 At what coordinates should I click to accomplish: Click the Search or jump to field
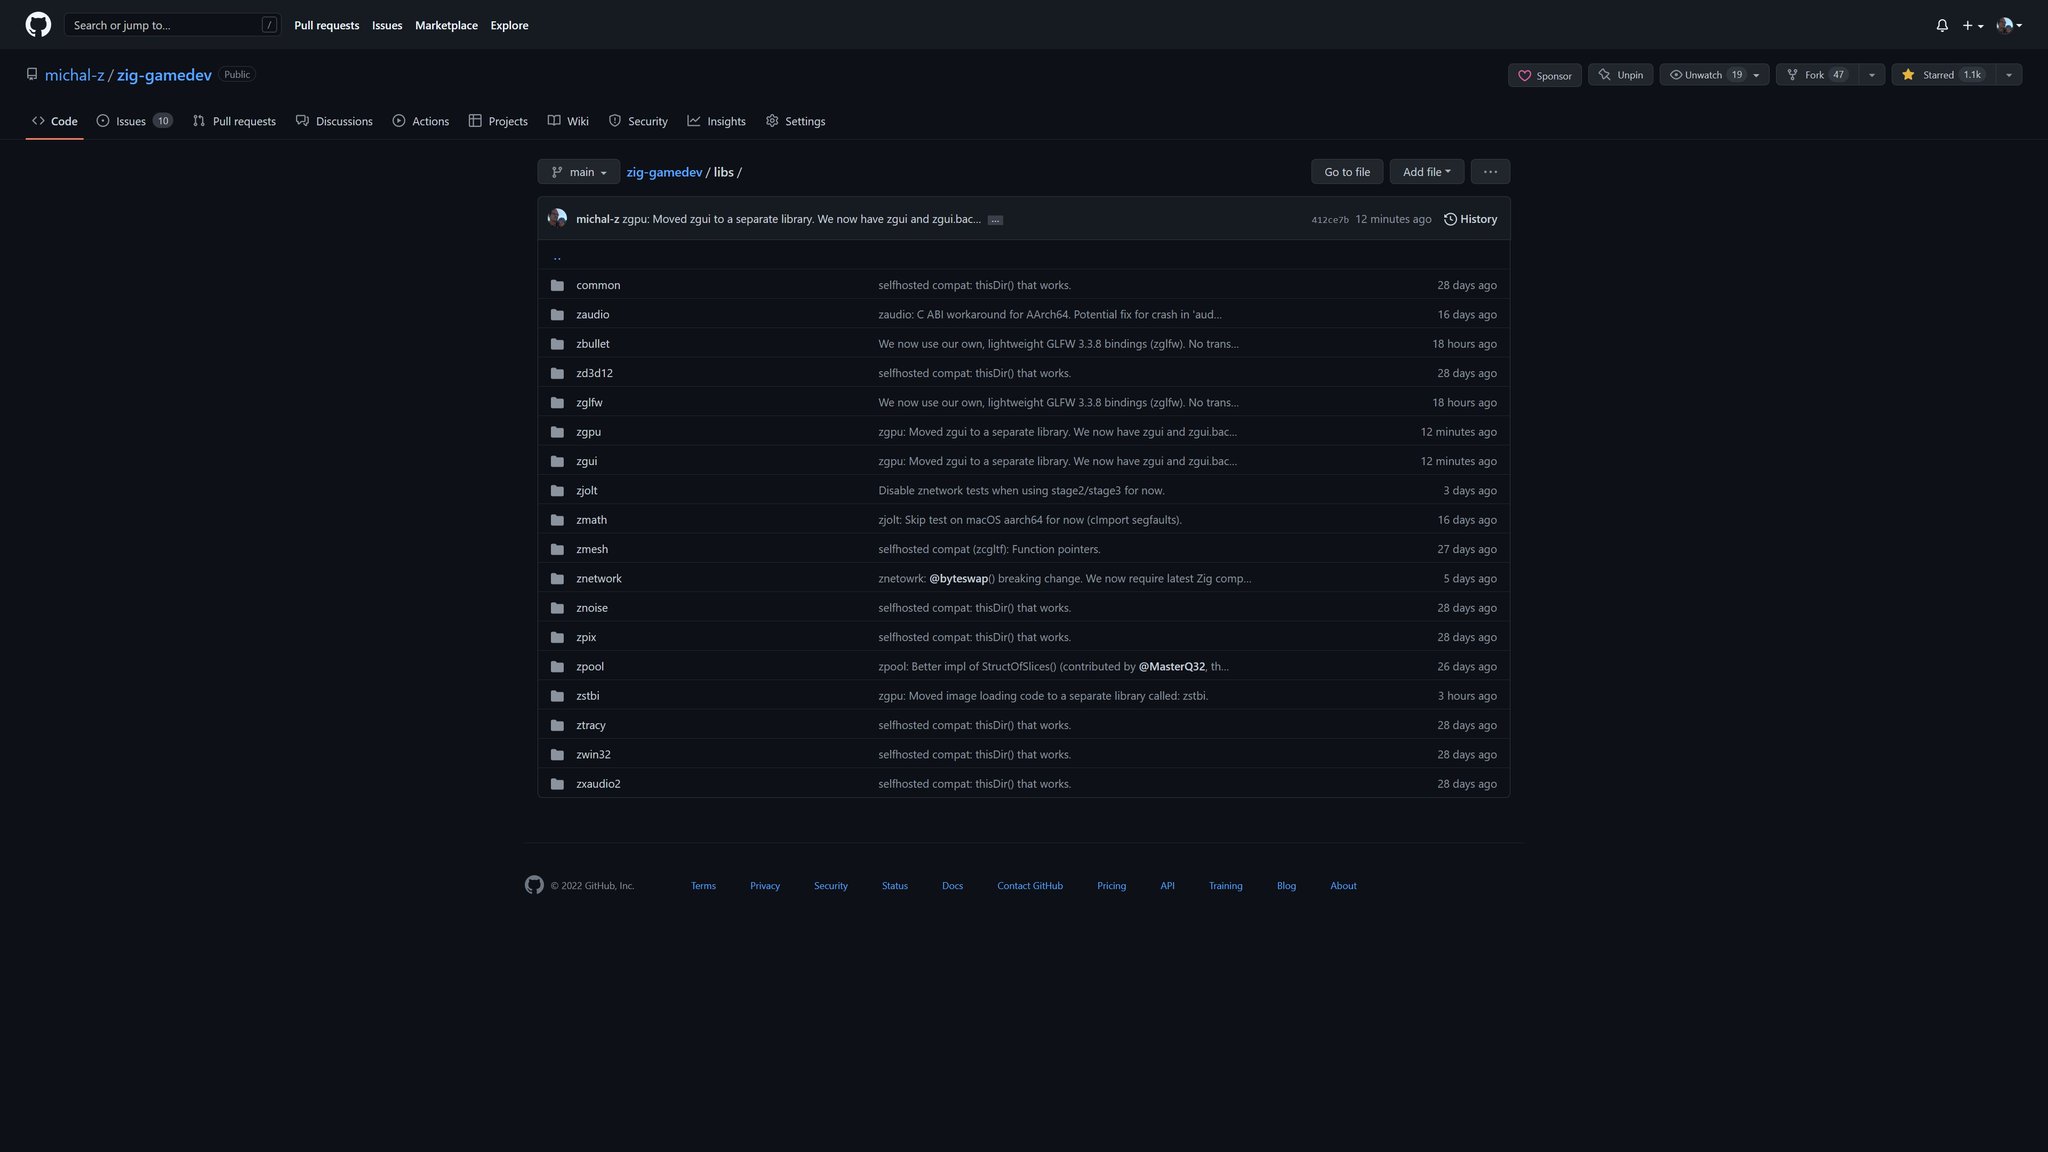(x=172, y=25)
